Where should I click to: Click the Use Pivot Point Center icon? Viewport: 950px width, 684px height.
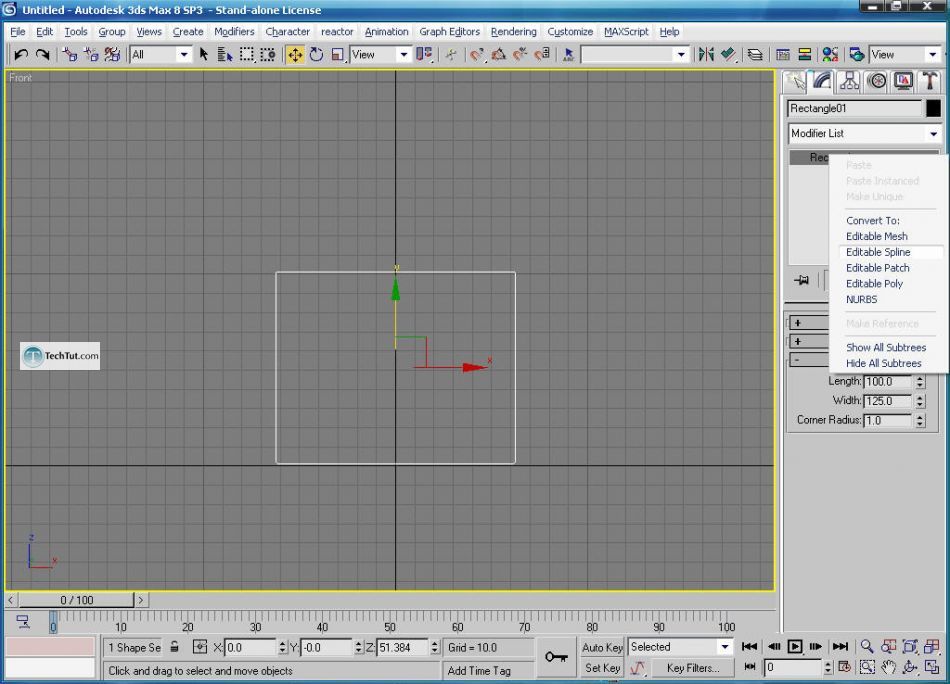[424, 55]
